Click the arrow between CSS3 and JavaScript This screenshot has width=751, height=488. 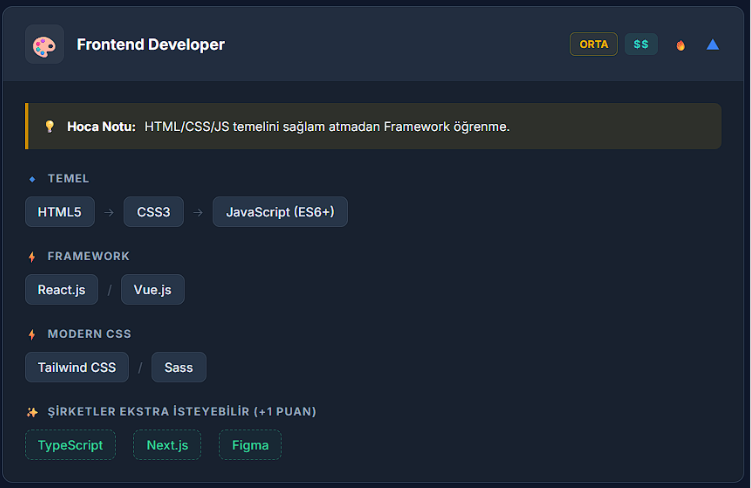pos(198,212)
